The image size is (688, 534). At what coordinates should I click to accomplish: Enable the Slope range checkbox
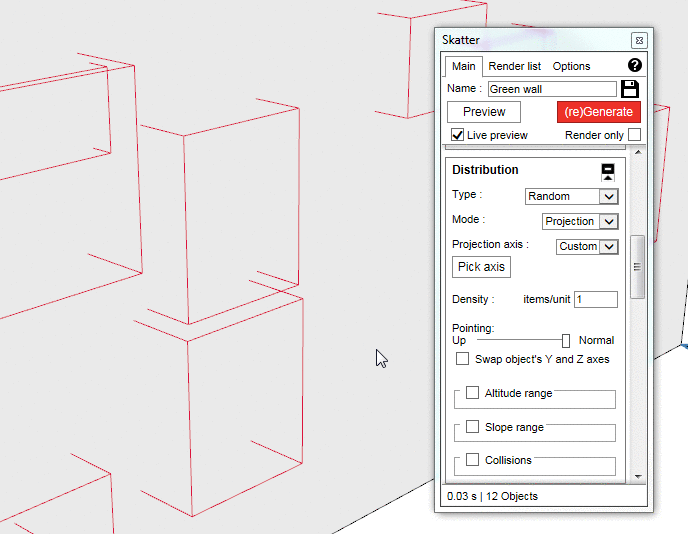(472, 427)
